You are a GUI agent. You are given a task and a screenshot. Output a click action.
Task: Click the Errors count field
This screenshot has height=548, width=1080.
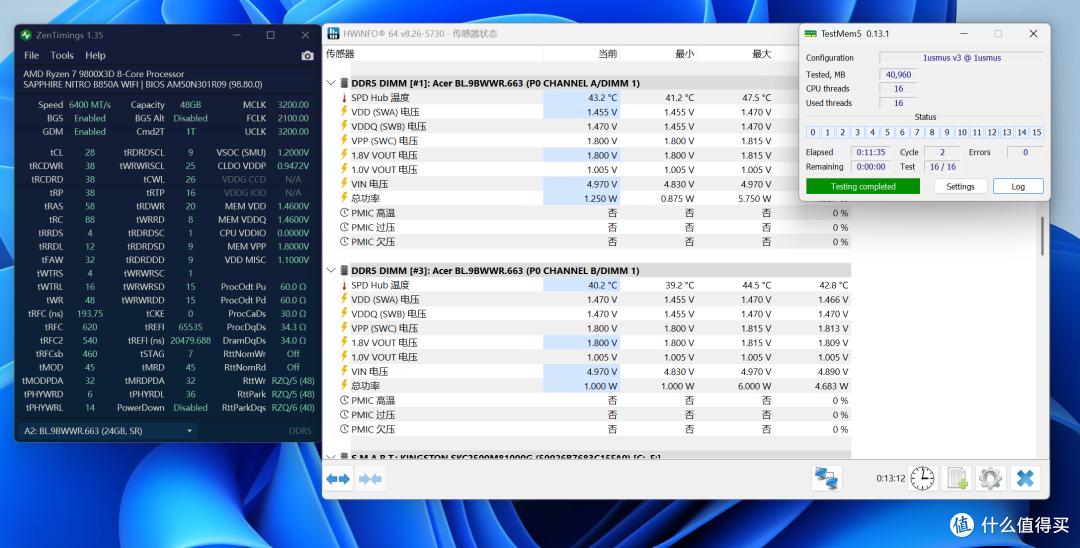point(1026,152)
